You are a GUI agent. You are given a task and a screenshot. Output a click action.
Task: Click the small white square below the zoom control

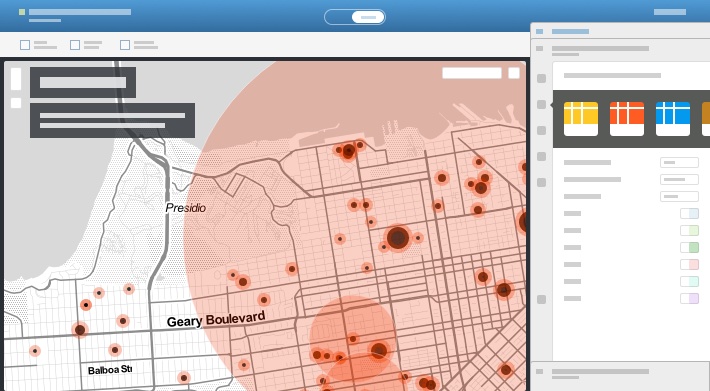(x=16, y=103)
